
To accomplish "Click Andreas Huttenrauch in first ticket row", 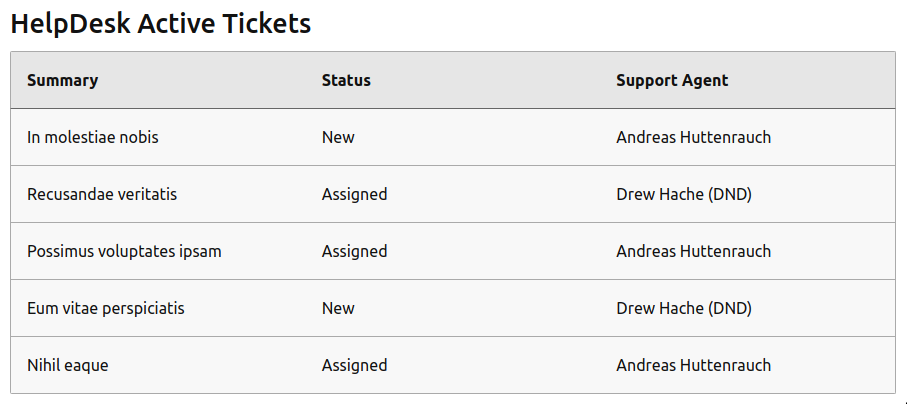I will pos(694,137).
